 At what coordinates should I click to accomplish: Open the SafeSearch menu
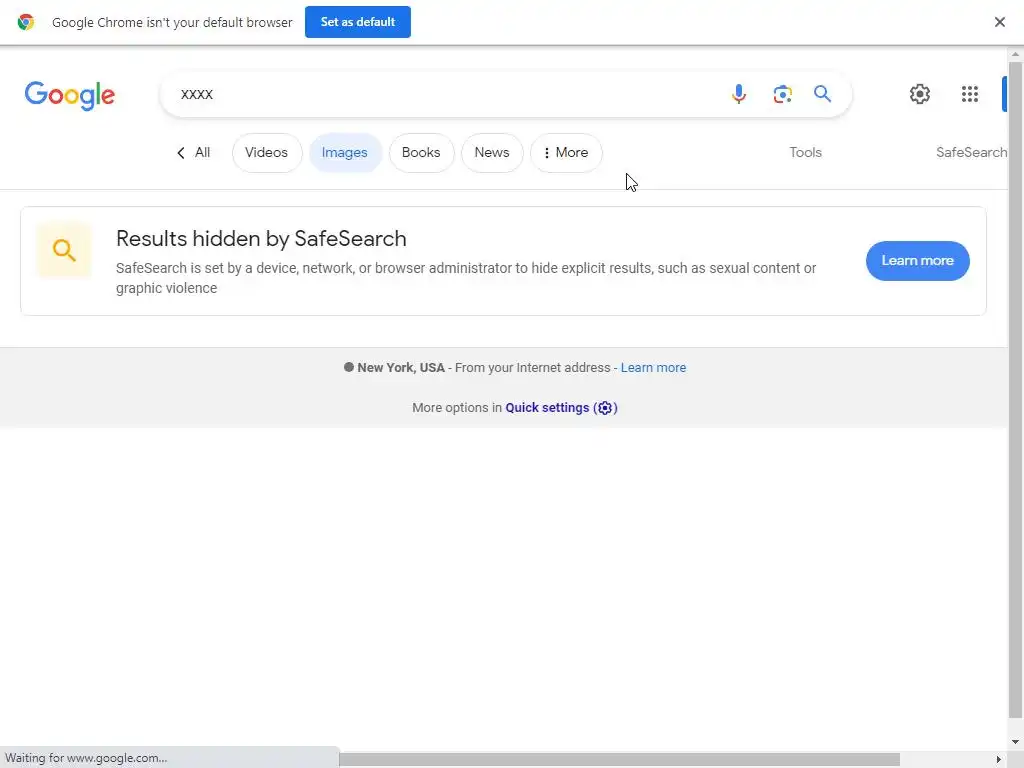point(970,153)
